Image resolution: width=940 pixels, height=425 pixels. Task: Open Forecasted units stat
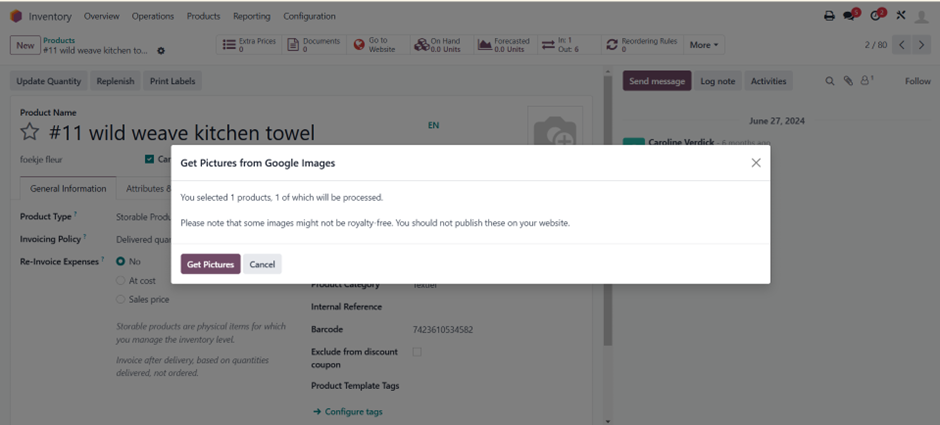(x=505, y=45)
